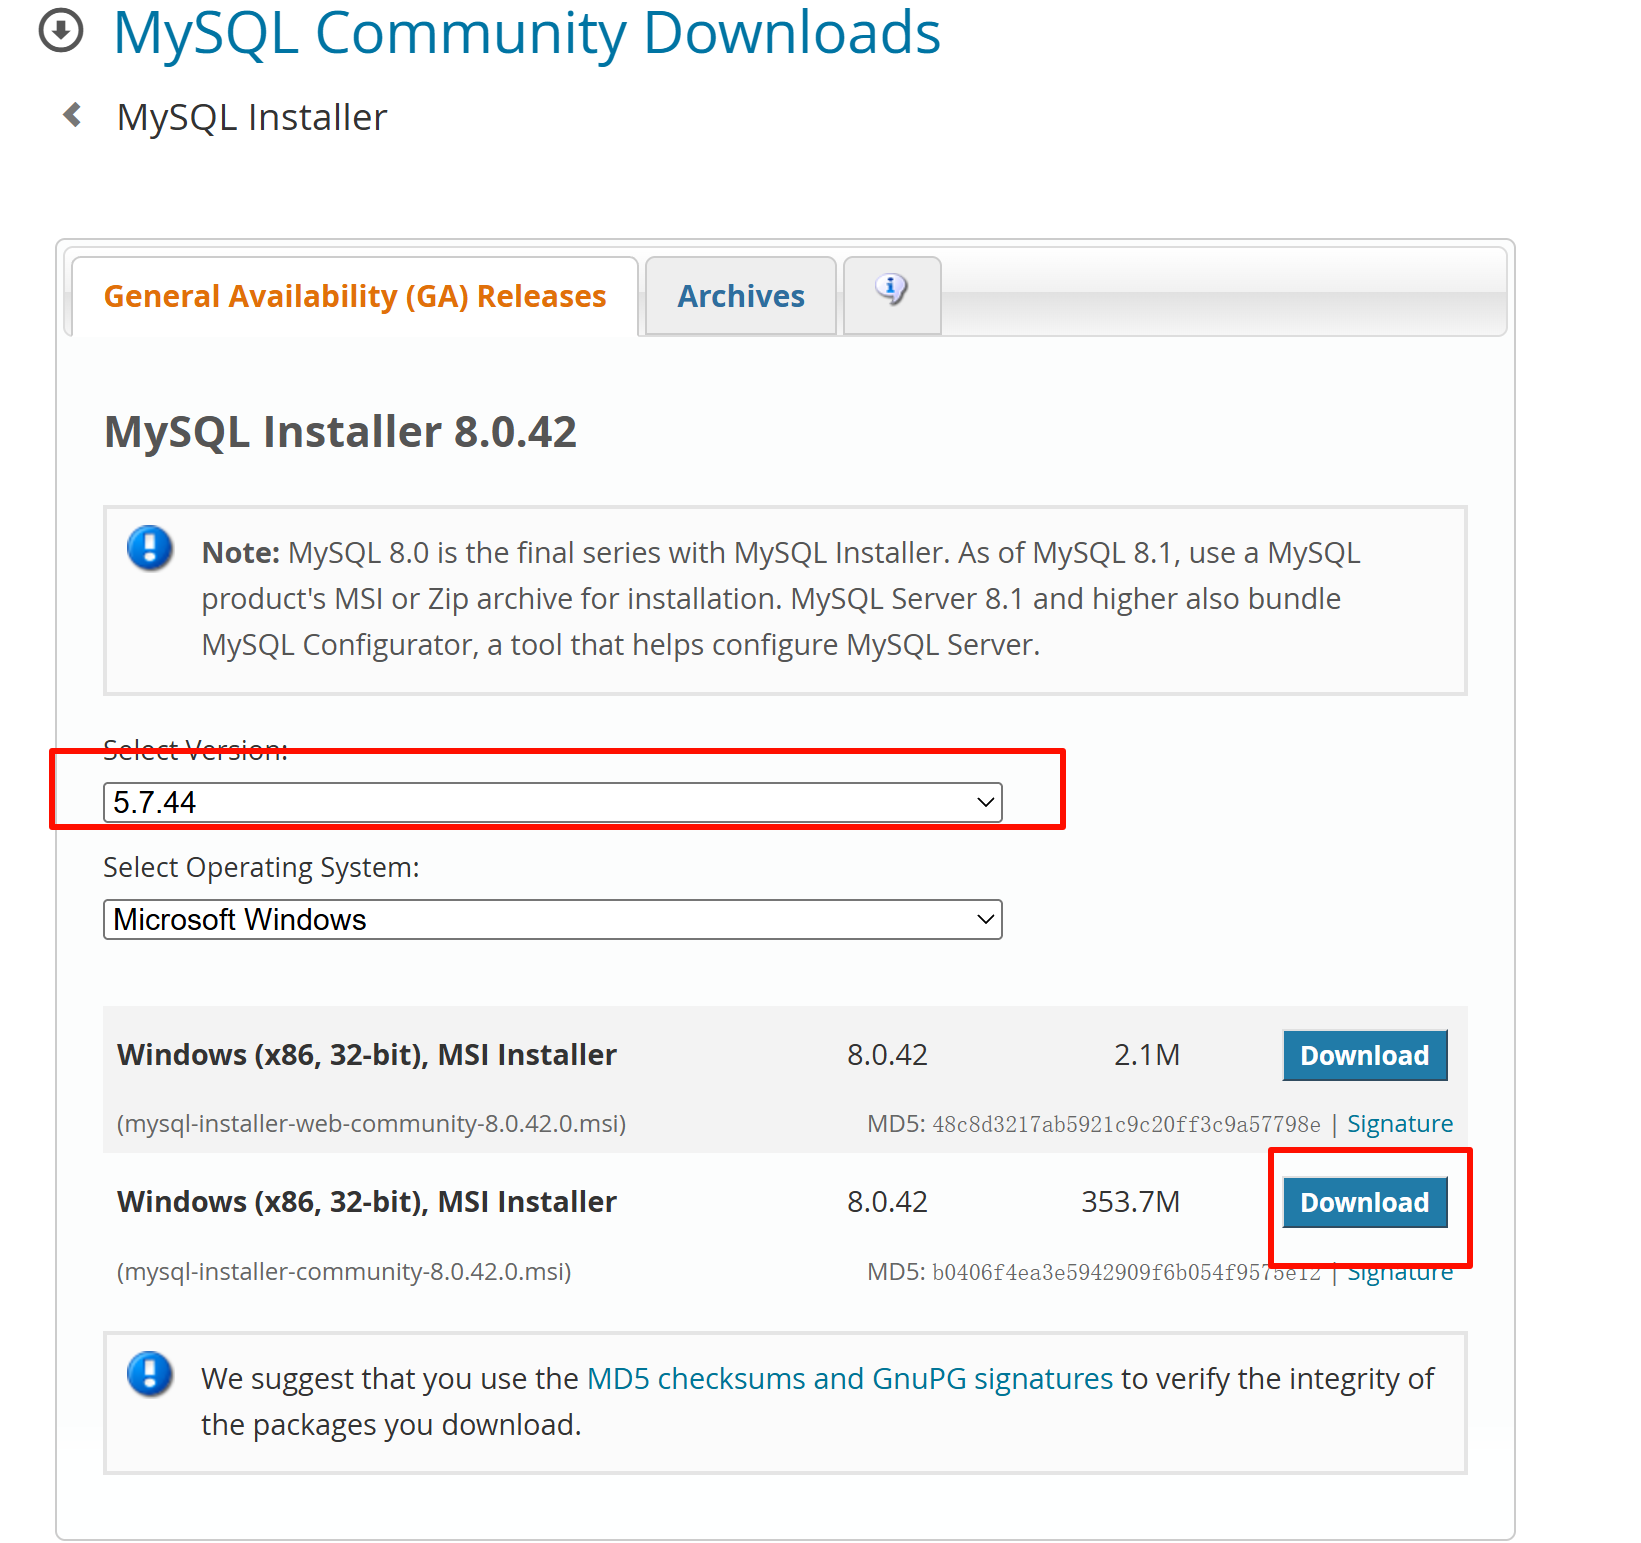Click the blue note icon beside 'Note:'
Image resolution: width=1641 pixels, height=1543 pixels.
click(150, 548)
